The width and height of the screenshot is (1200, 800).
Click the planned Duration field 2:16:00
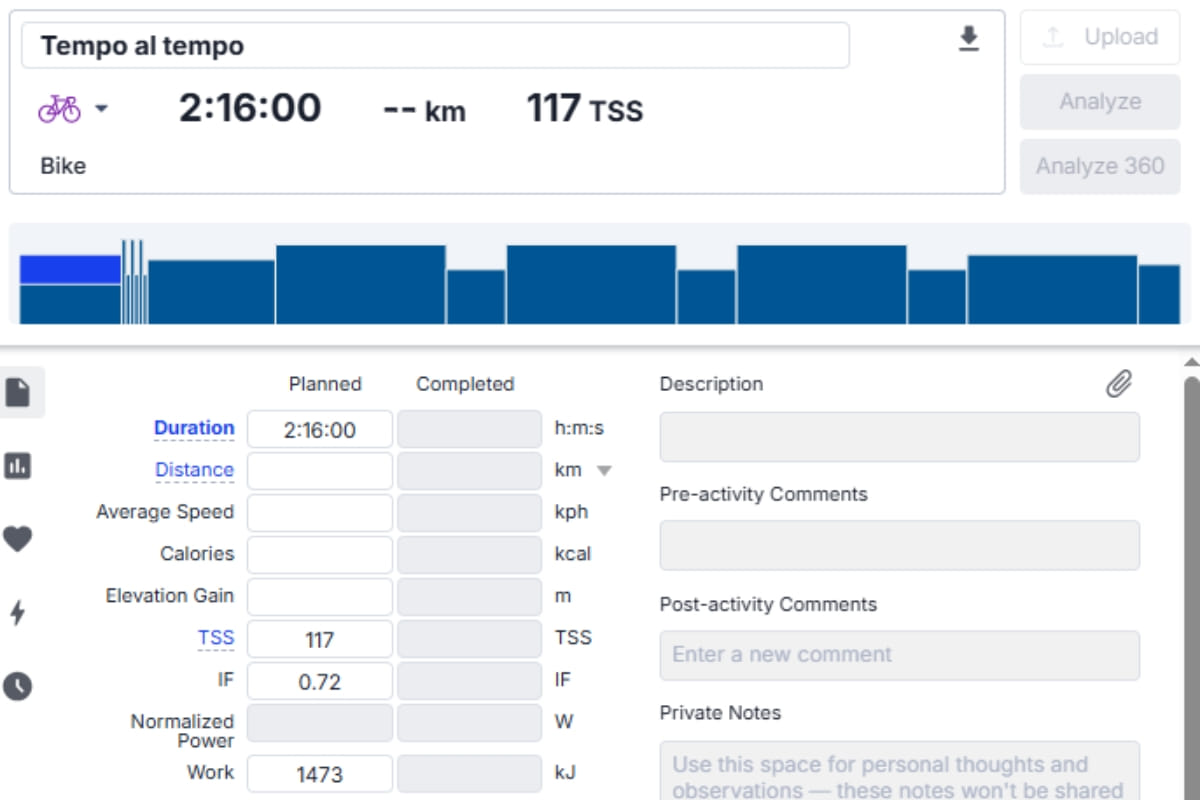click(320, 430)
